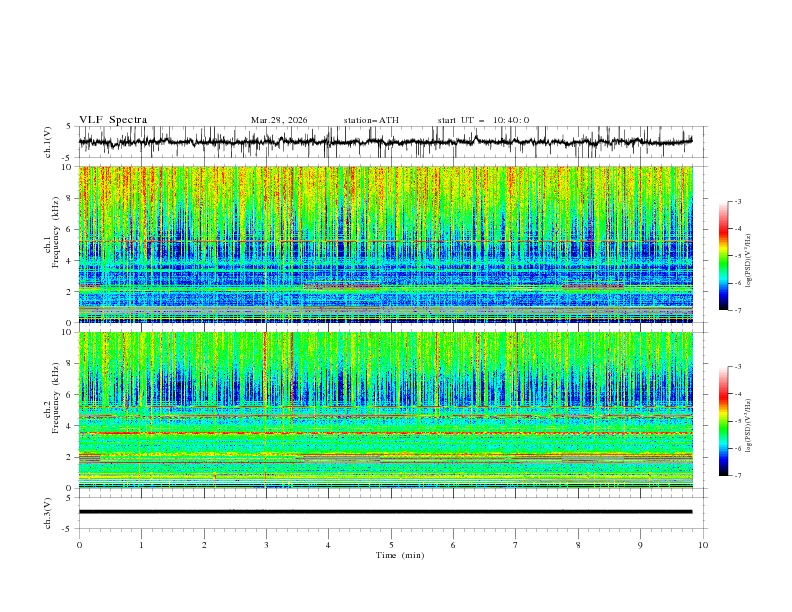792x612 pixels.
Task: Pick the lower log(PSD) color bar for ch.2
Action: pyautogui.click(x=724, y=421)
